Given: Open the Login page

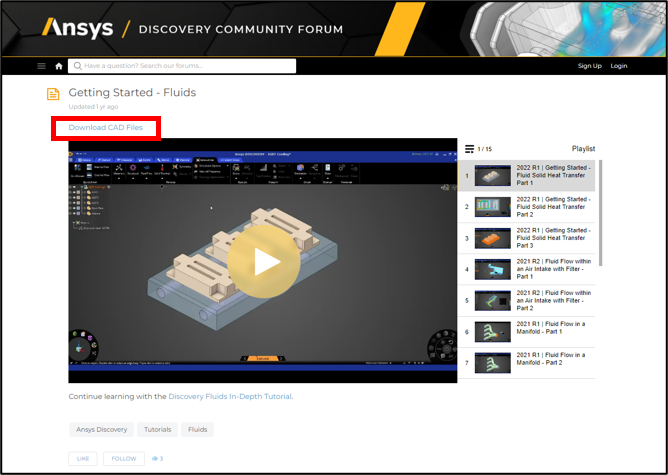Looking at the screenshot, I should click(x=619, y=66).
